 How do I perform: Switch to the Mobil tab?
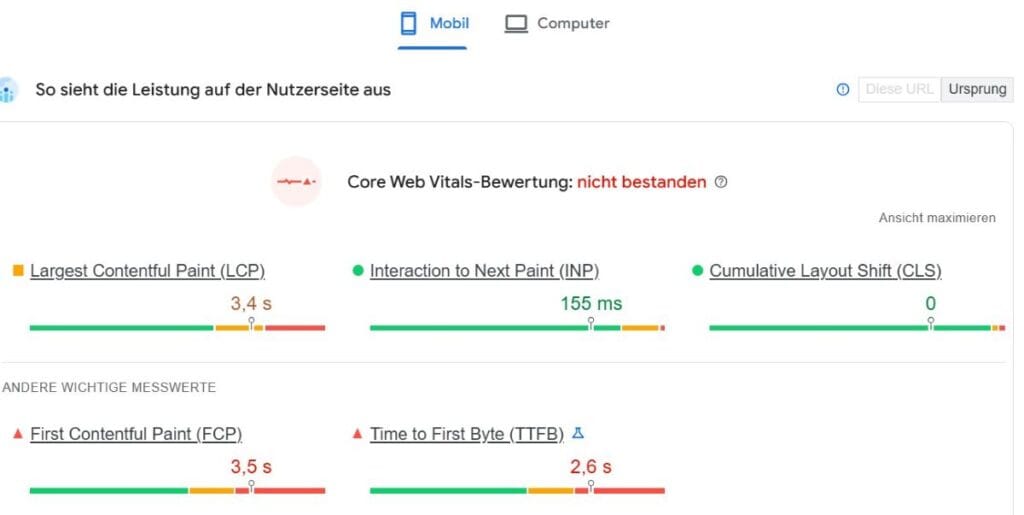click(x=449, y=23)
